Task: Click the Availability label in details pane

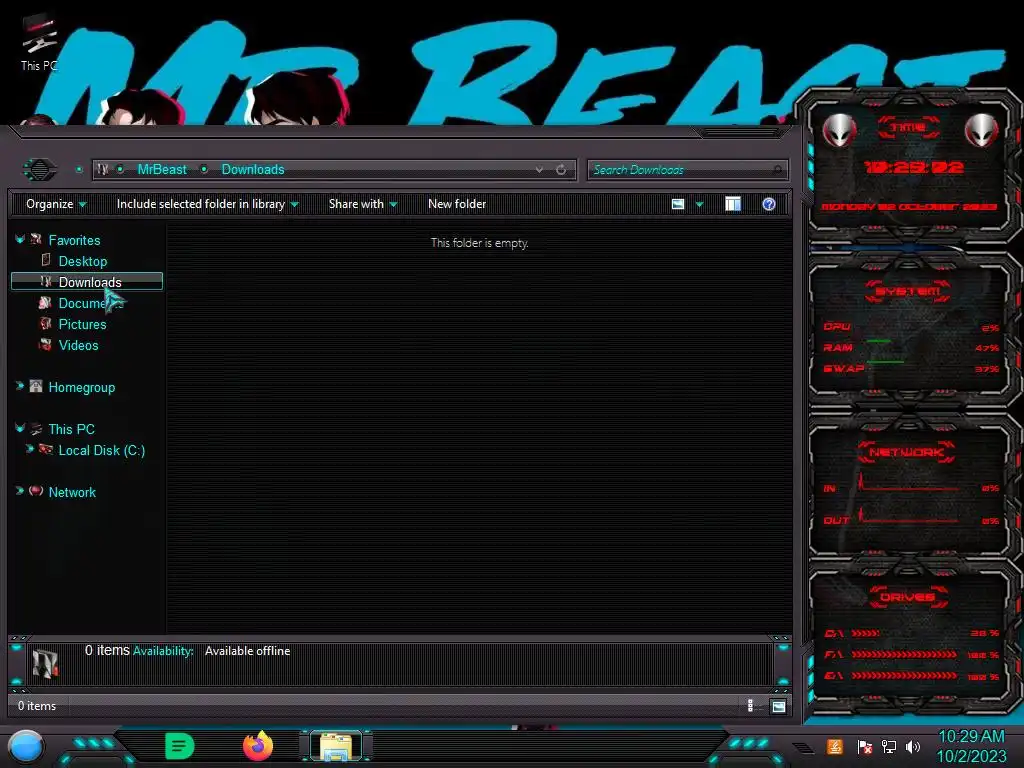Action: click(x=163, y=651)
